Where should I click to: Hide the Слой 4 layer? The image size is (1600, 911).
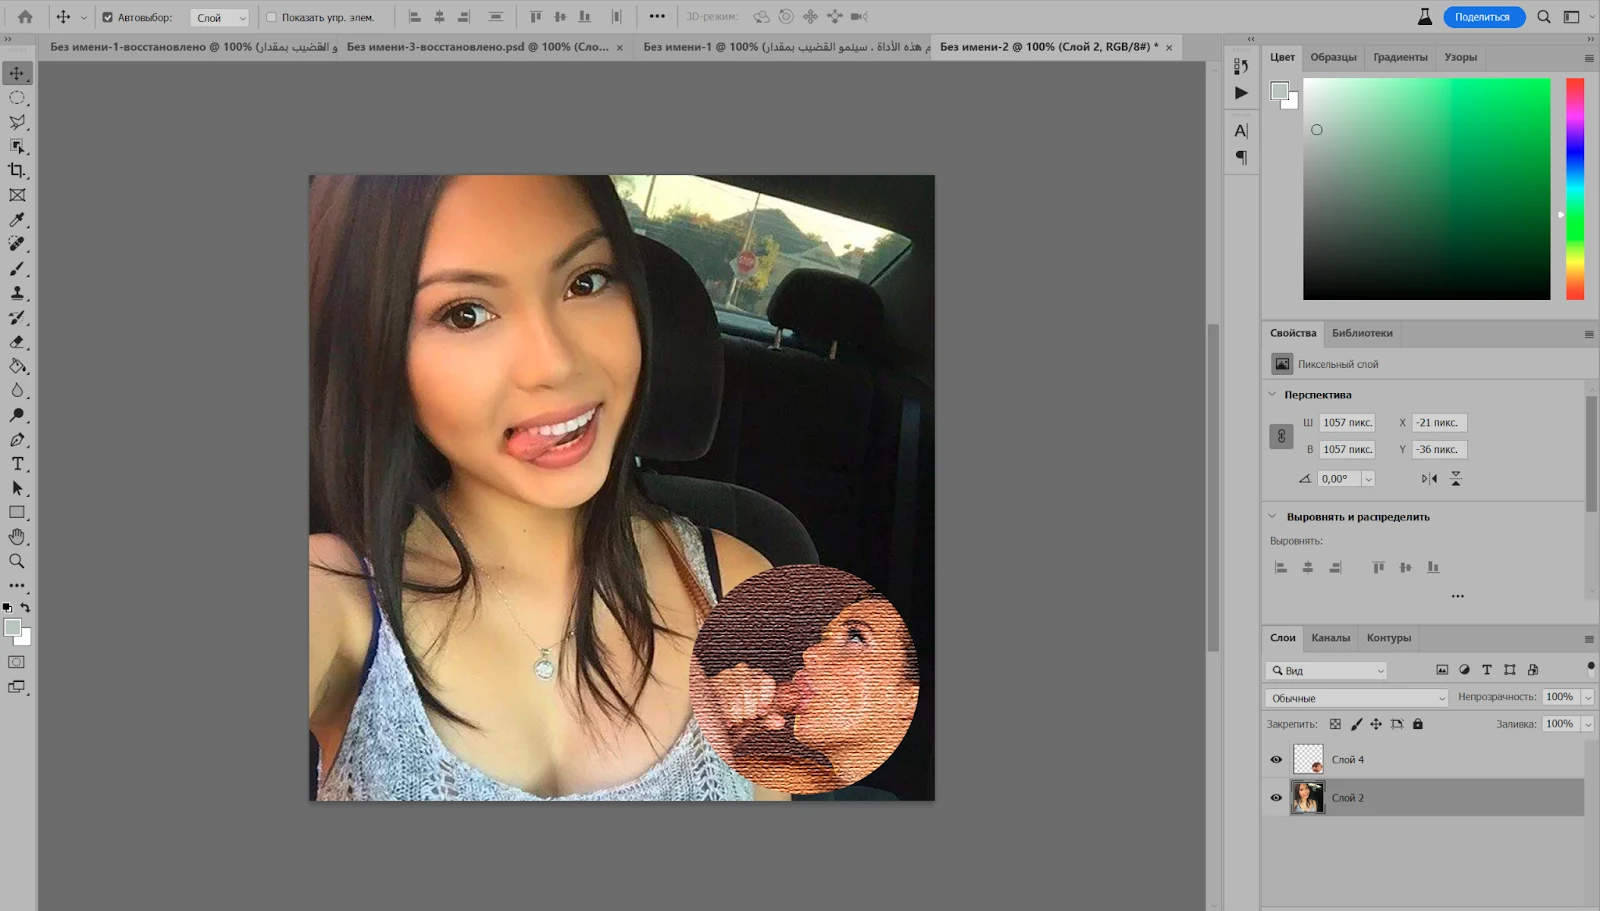pos(1276,760)
